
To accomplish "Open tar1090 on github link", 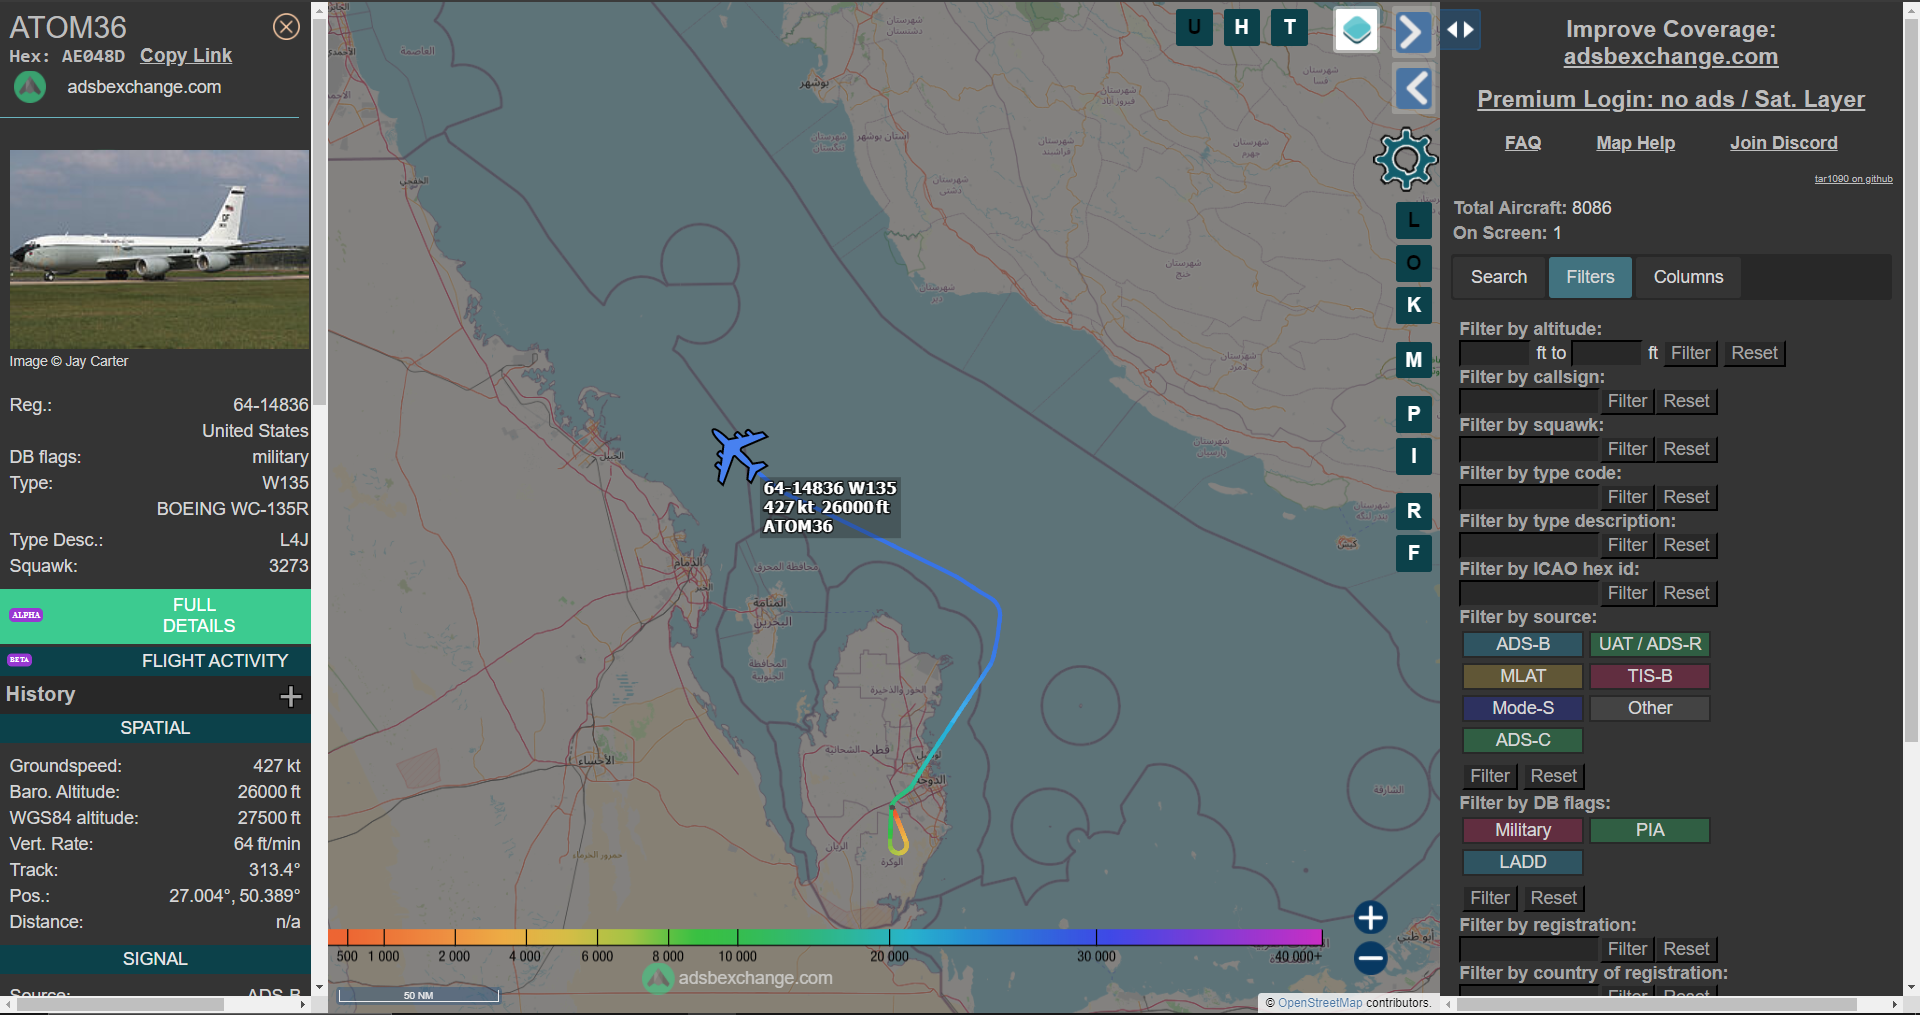I will click(x=1853, y=179).
